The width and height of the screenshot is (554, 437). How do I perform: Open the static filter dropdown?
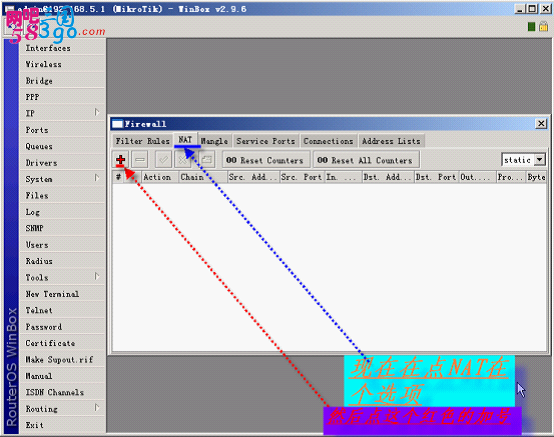(x=540, y=160)
